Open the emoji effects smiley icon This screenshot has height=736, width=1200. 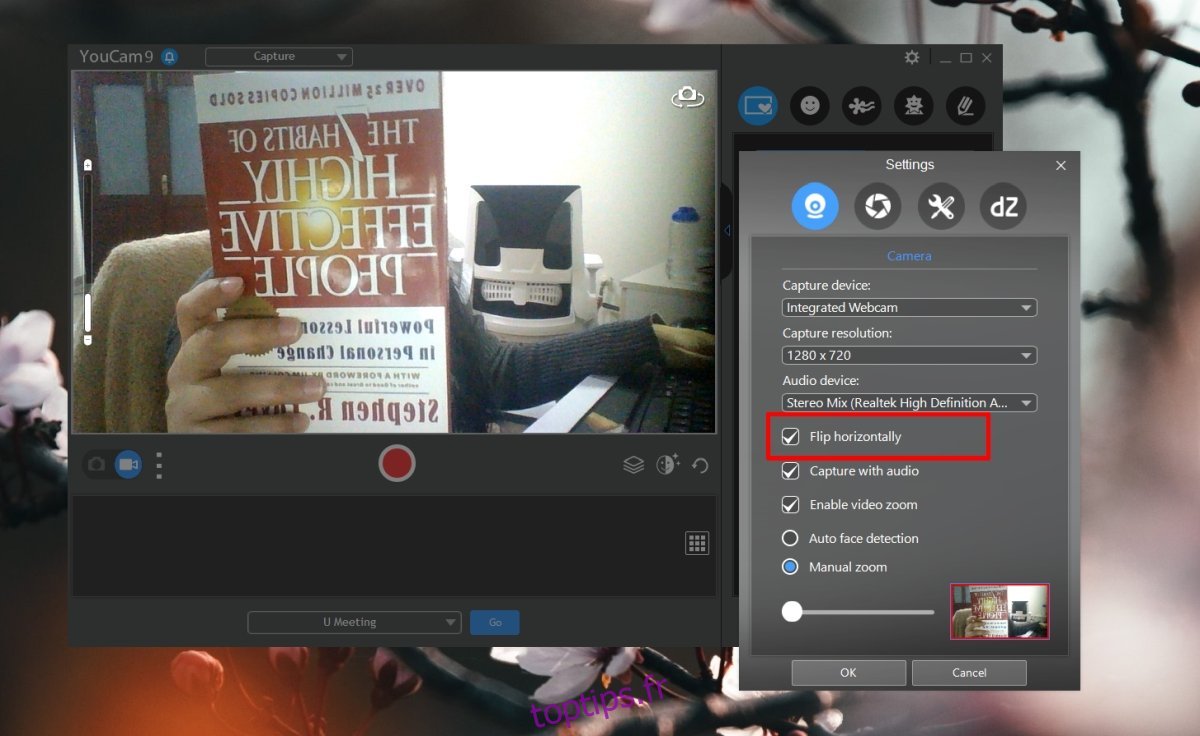pos(809,105)
